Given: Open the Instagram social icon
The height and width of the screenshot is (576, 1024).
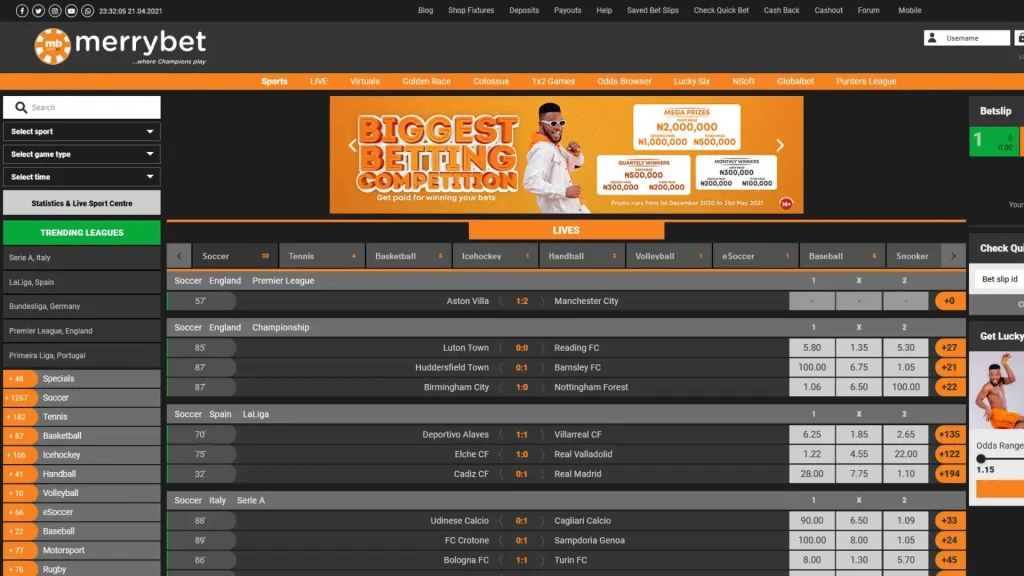Looking at the screenshot, I should tap(55, 11).
